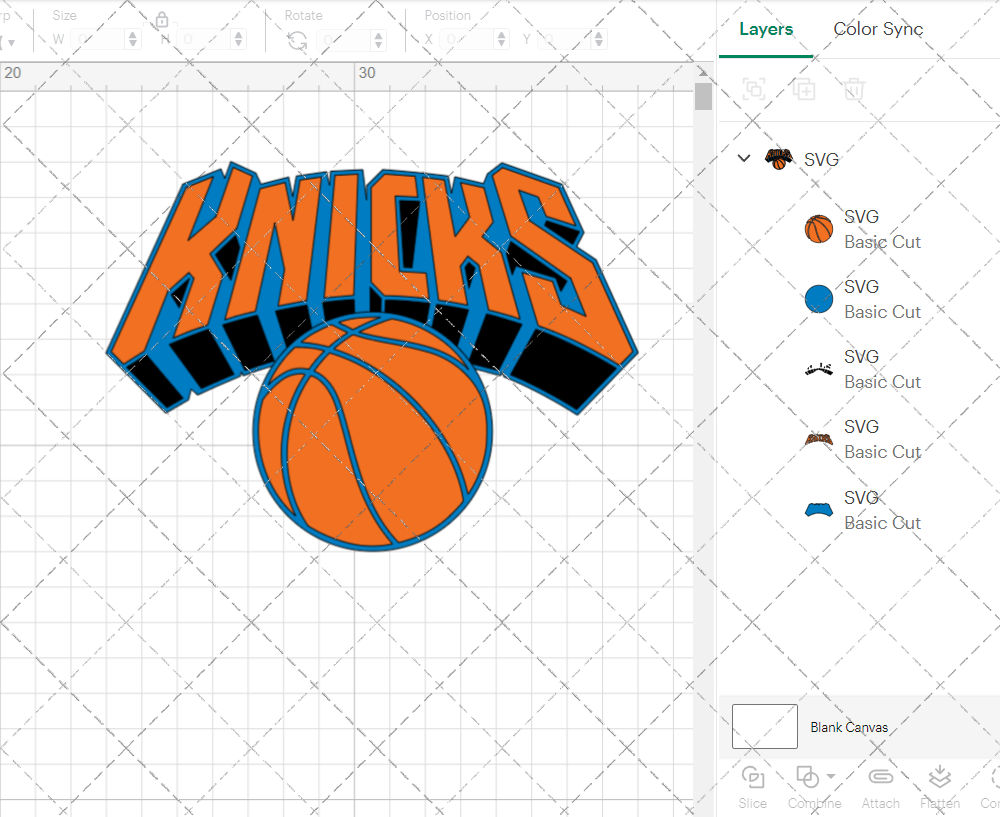Image resolution: width=1000 pixels, height=817 pixels.
Task: Click the canvas scroll up arrow
Action: click(703, 71)
